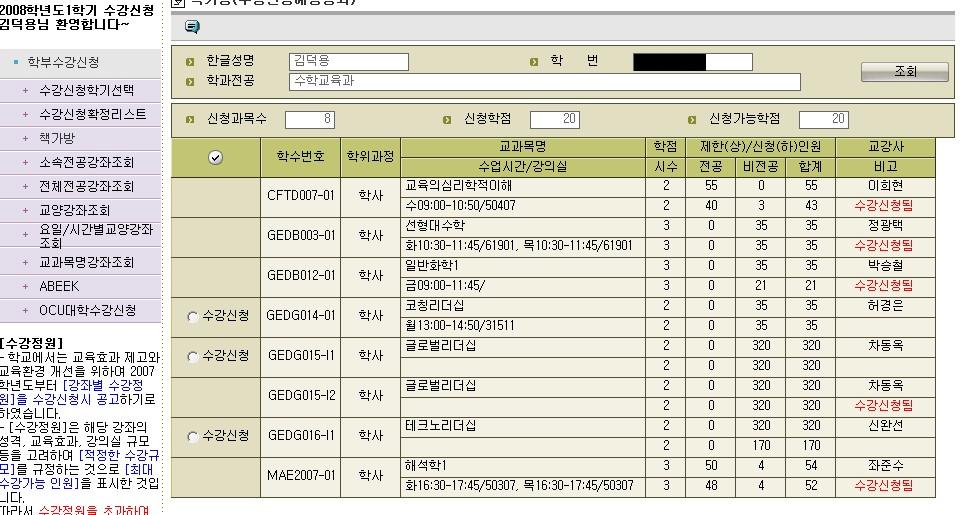This screenshot has height=515, width=967.
Task: Expand the plus icon beside 교양강좌조회
Action: tap(25, 210)
